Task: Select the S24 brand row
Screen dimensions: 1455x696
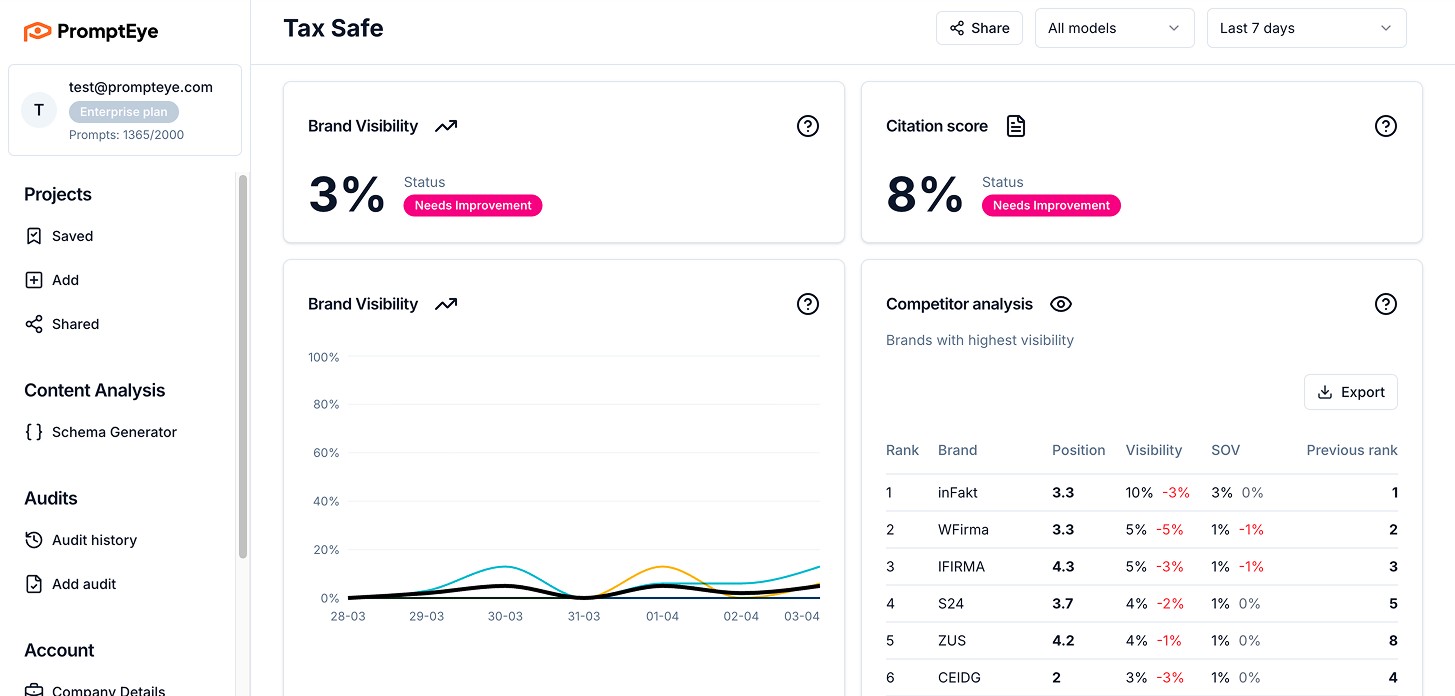Action: (1142, 603)
